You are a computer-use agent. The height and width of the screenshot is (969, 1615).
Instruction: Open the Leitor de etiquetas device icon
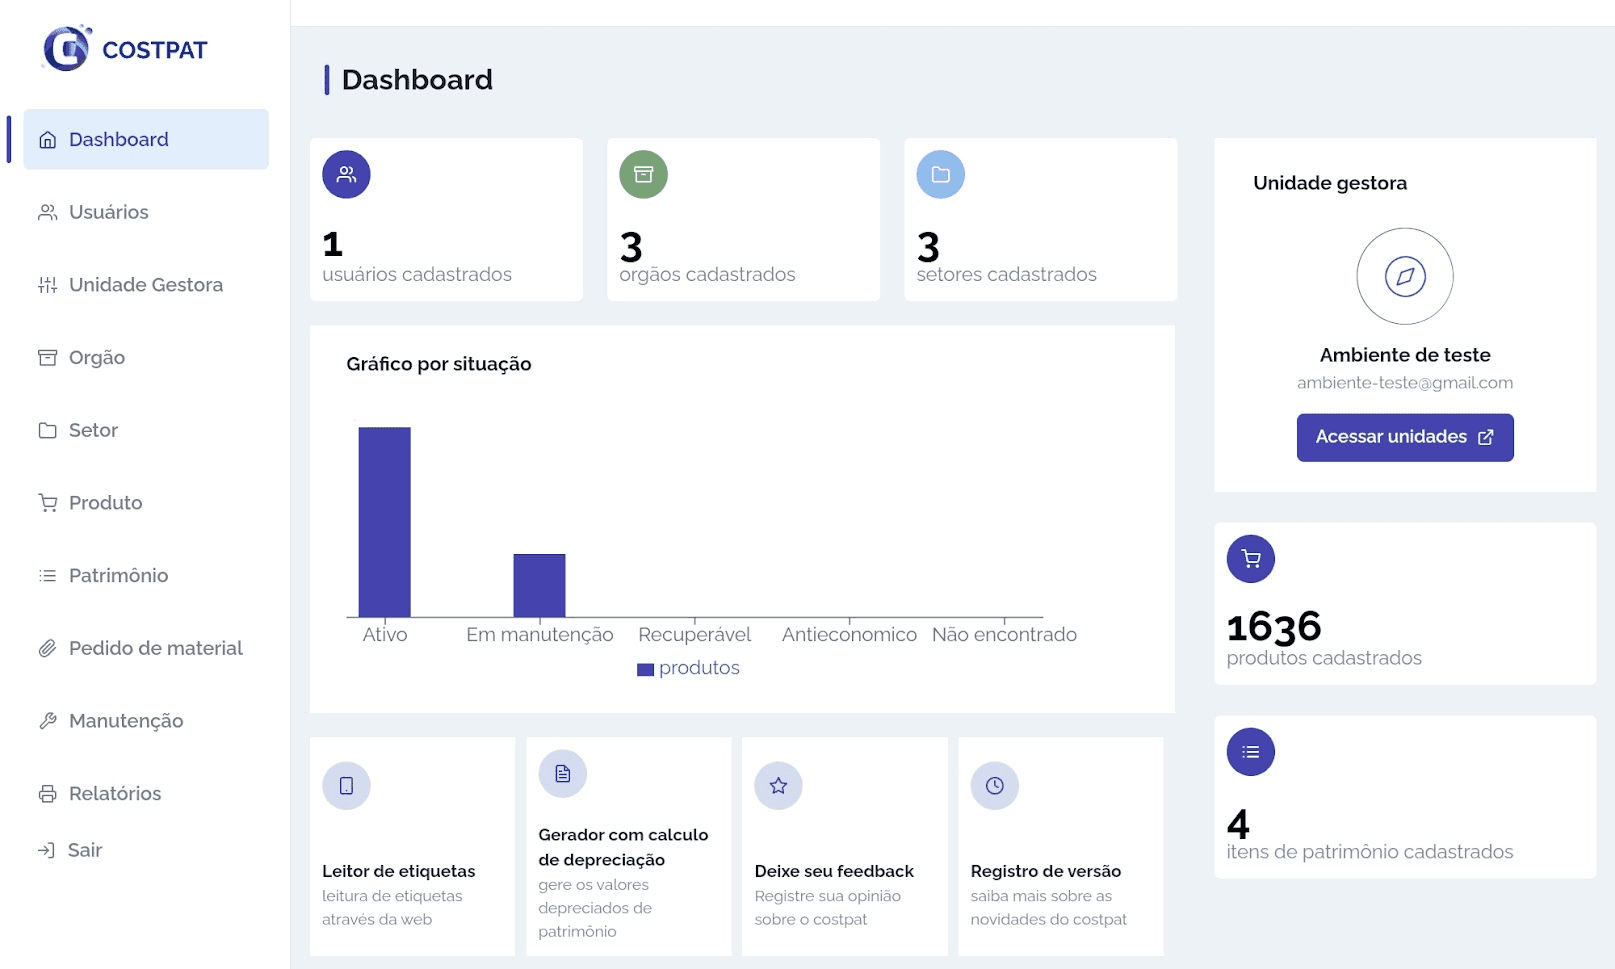(x=346, y=786)
